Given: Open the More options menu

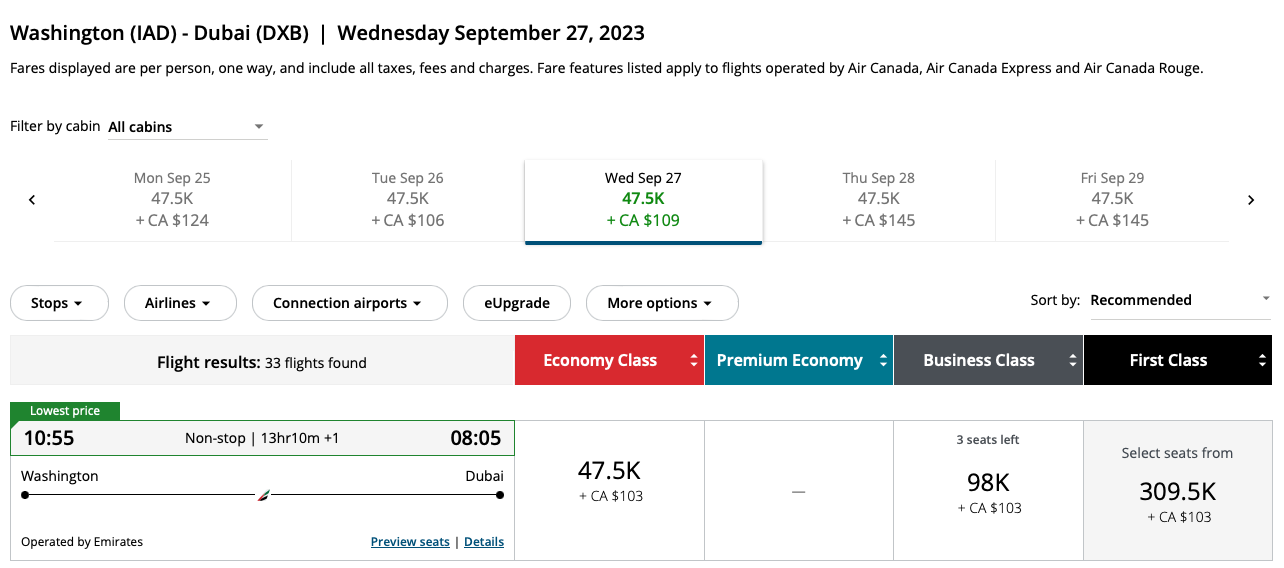Looking at the screenshot, I should (x=661, y=303).
